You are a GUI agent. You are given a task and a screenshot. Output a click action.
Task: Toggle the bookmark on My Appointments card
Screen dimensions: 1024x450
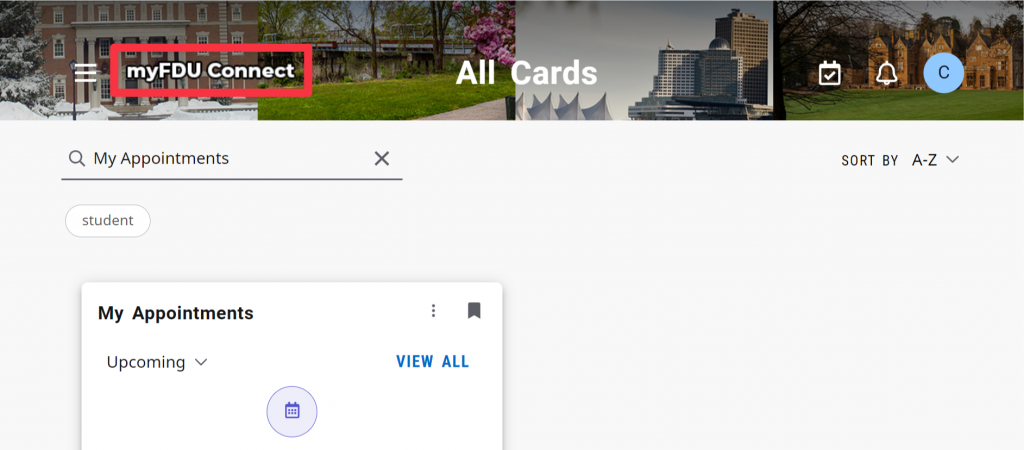click(474, 311)
